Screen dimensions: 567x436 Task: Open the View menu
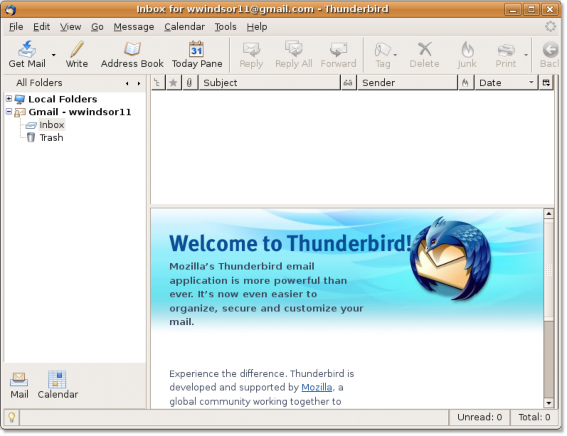click(x=71, y=27)
